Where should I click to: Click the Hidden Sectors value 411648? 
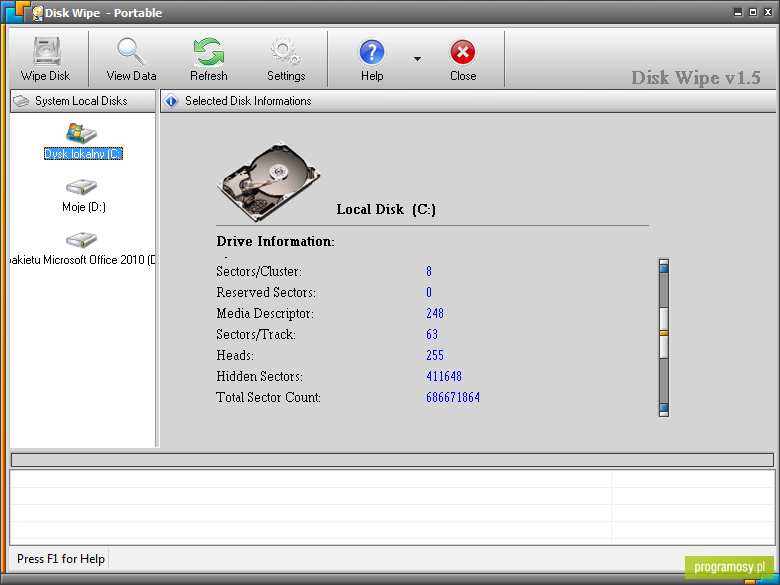click(x=444, y=377)
